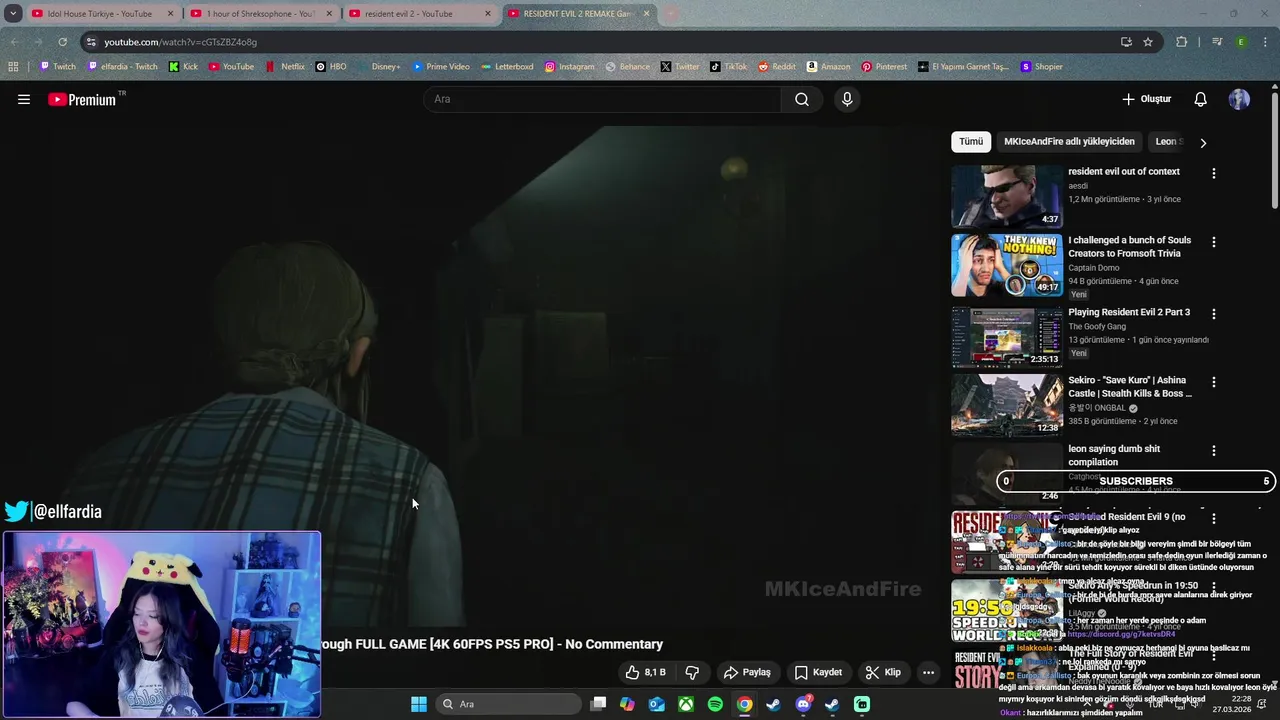Open the YouTube account avatar menu

1239,99
